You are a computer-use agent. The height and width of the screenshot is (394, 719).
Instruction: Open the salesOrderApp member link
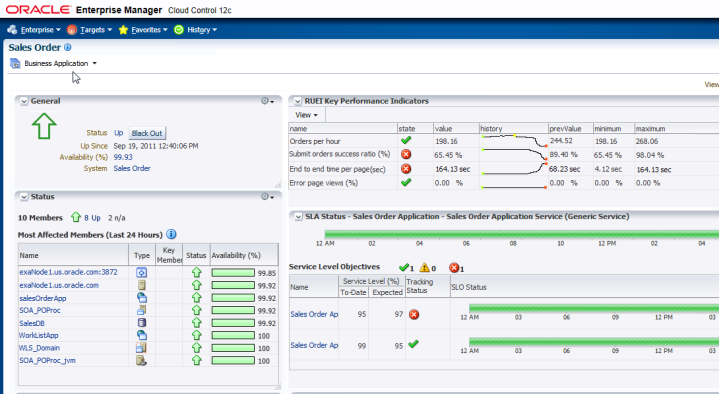[x=43, y=298]
